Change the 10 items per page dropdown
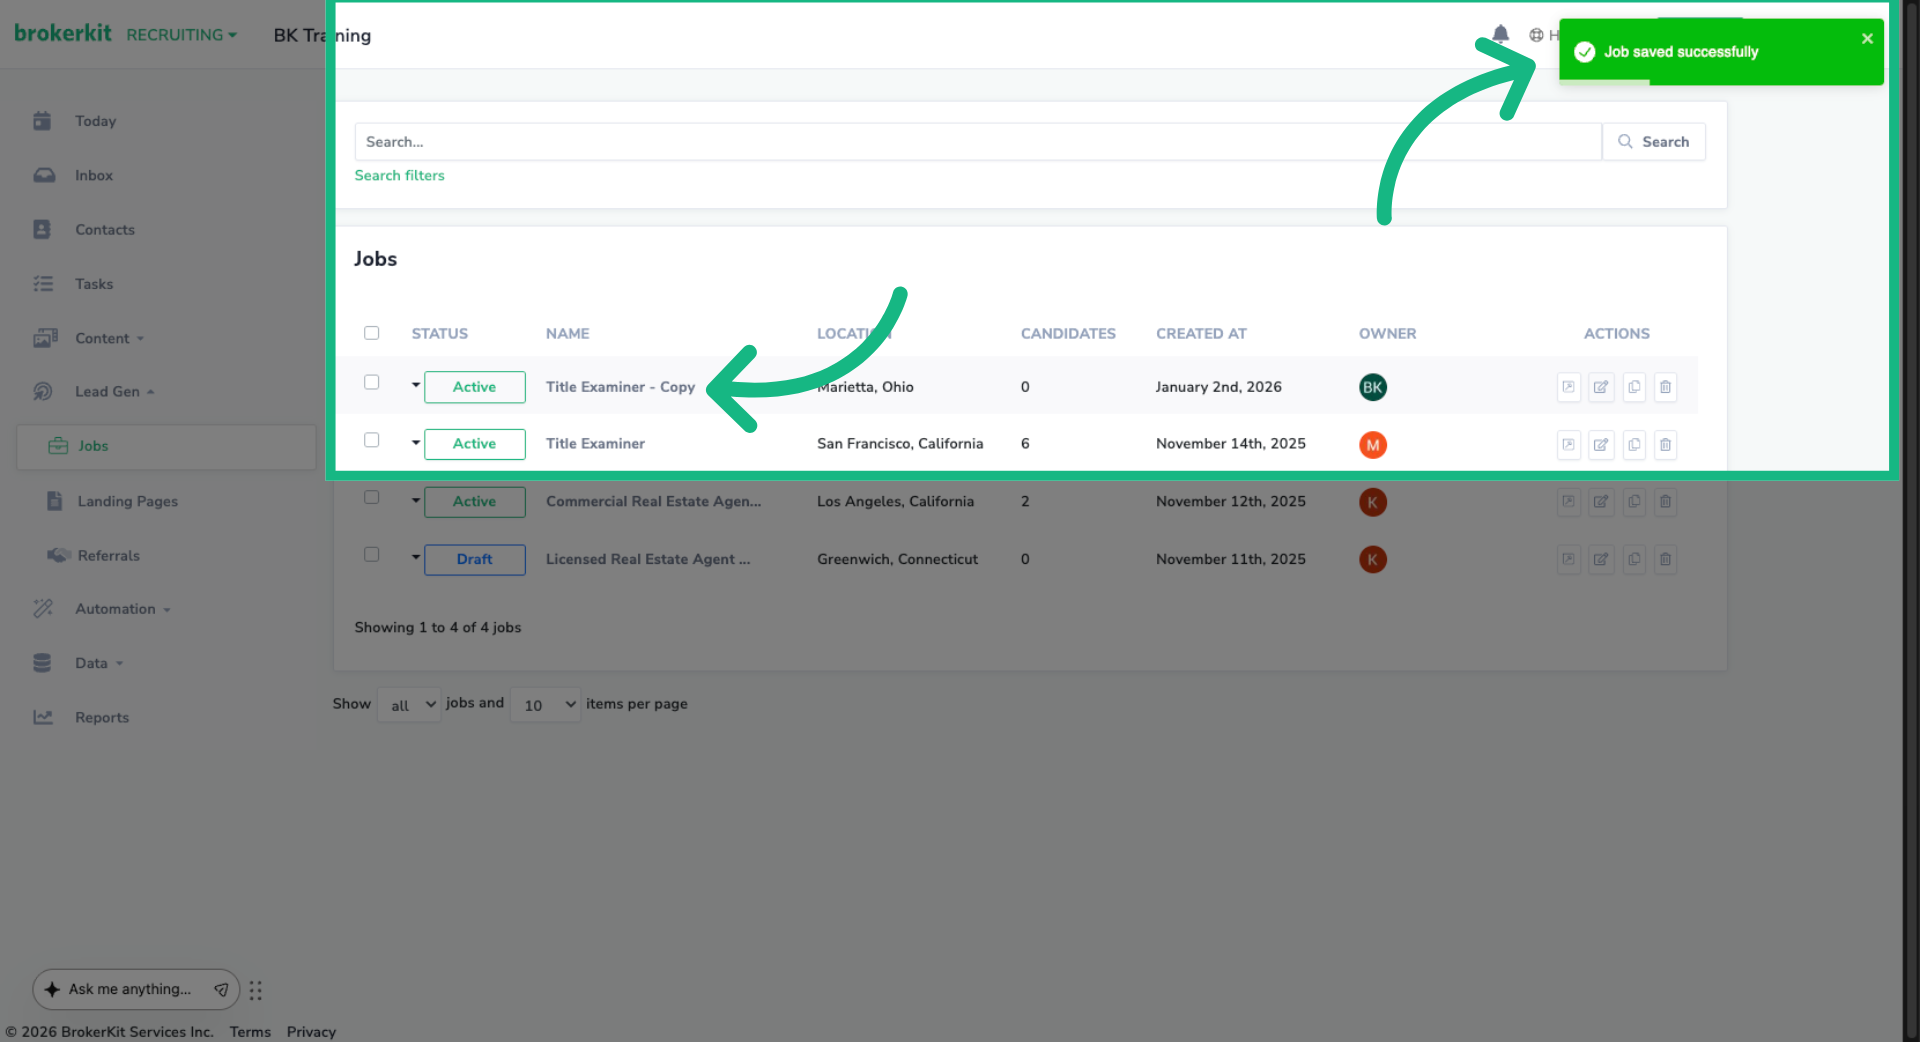This screenshot has height=1042, width=1920. 545,705
